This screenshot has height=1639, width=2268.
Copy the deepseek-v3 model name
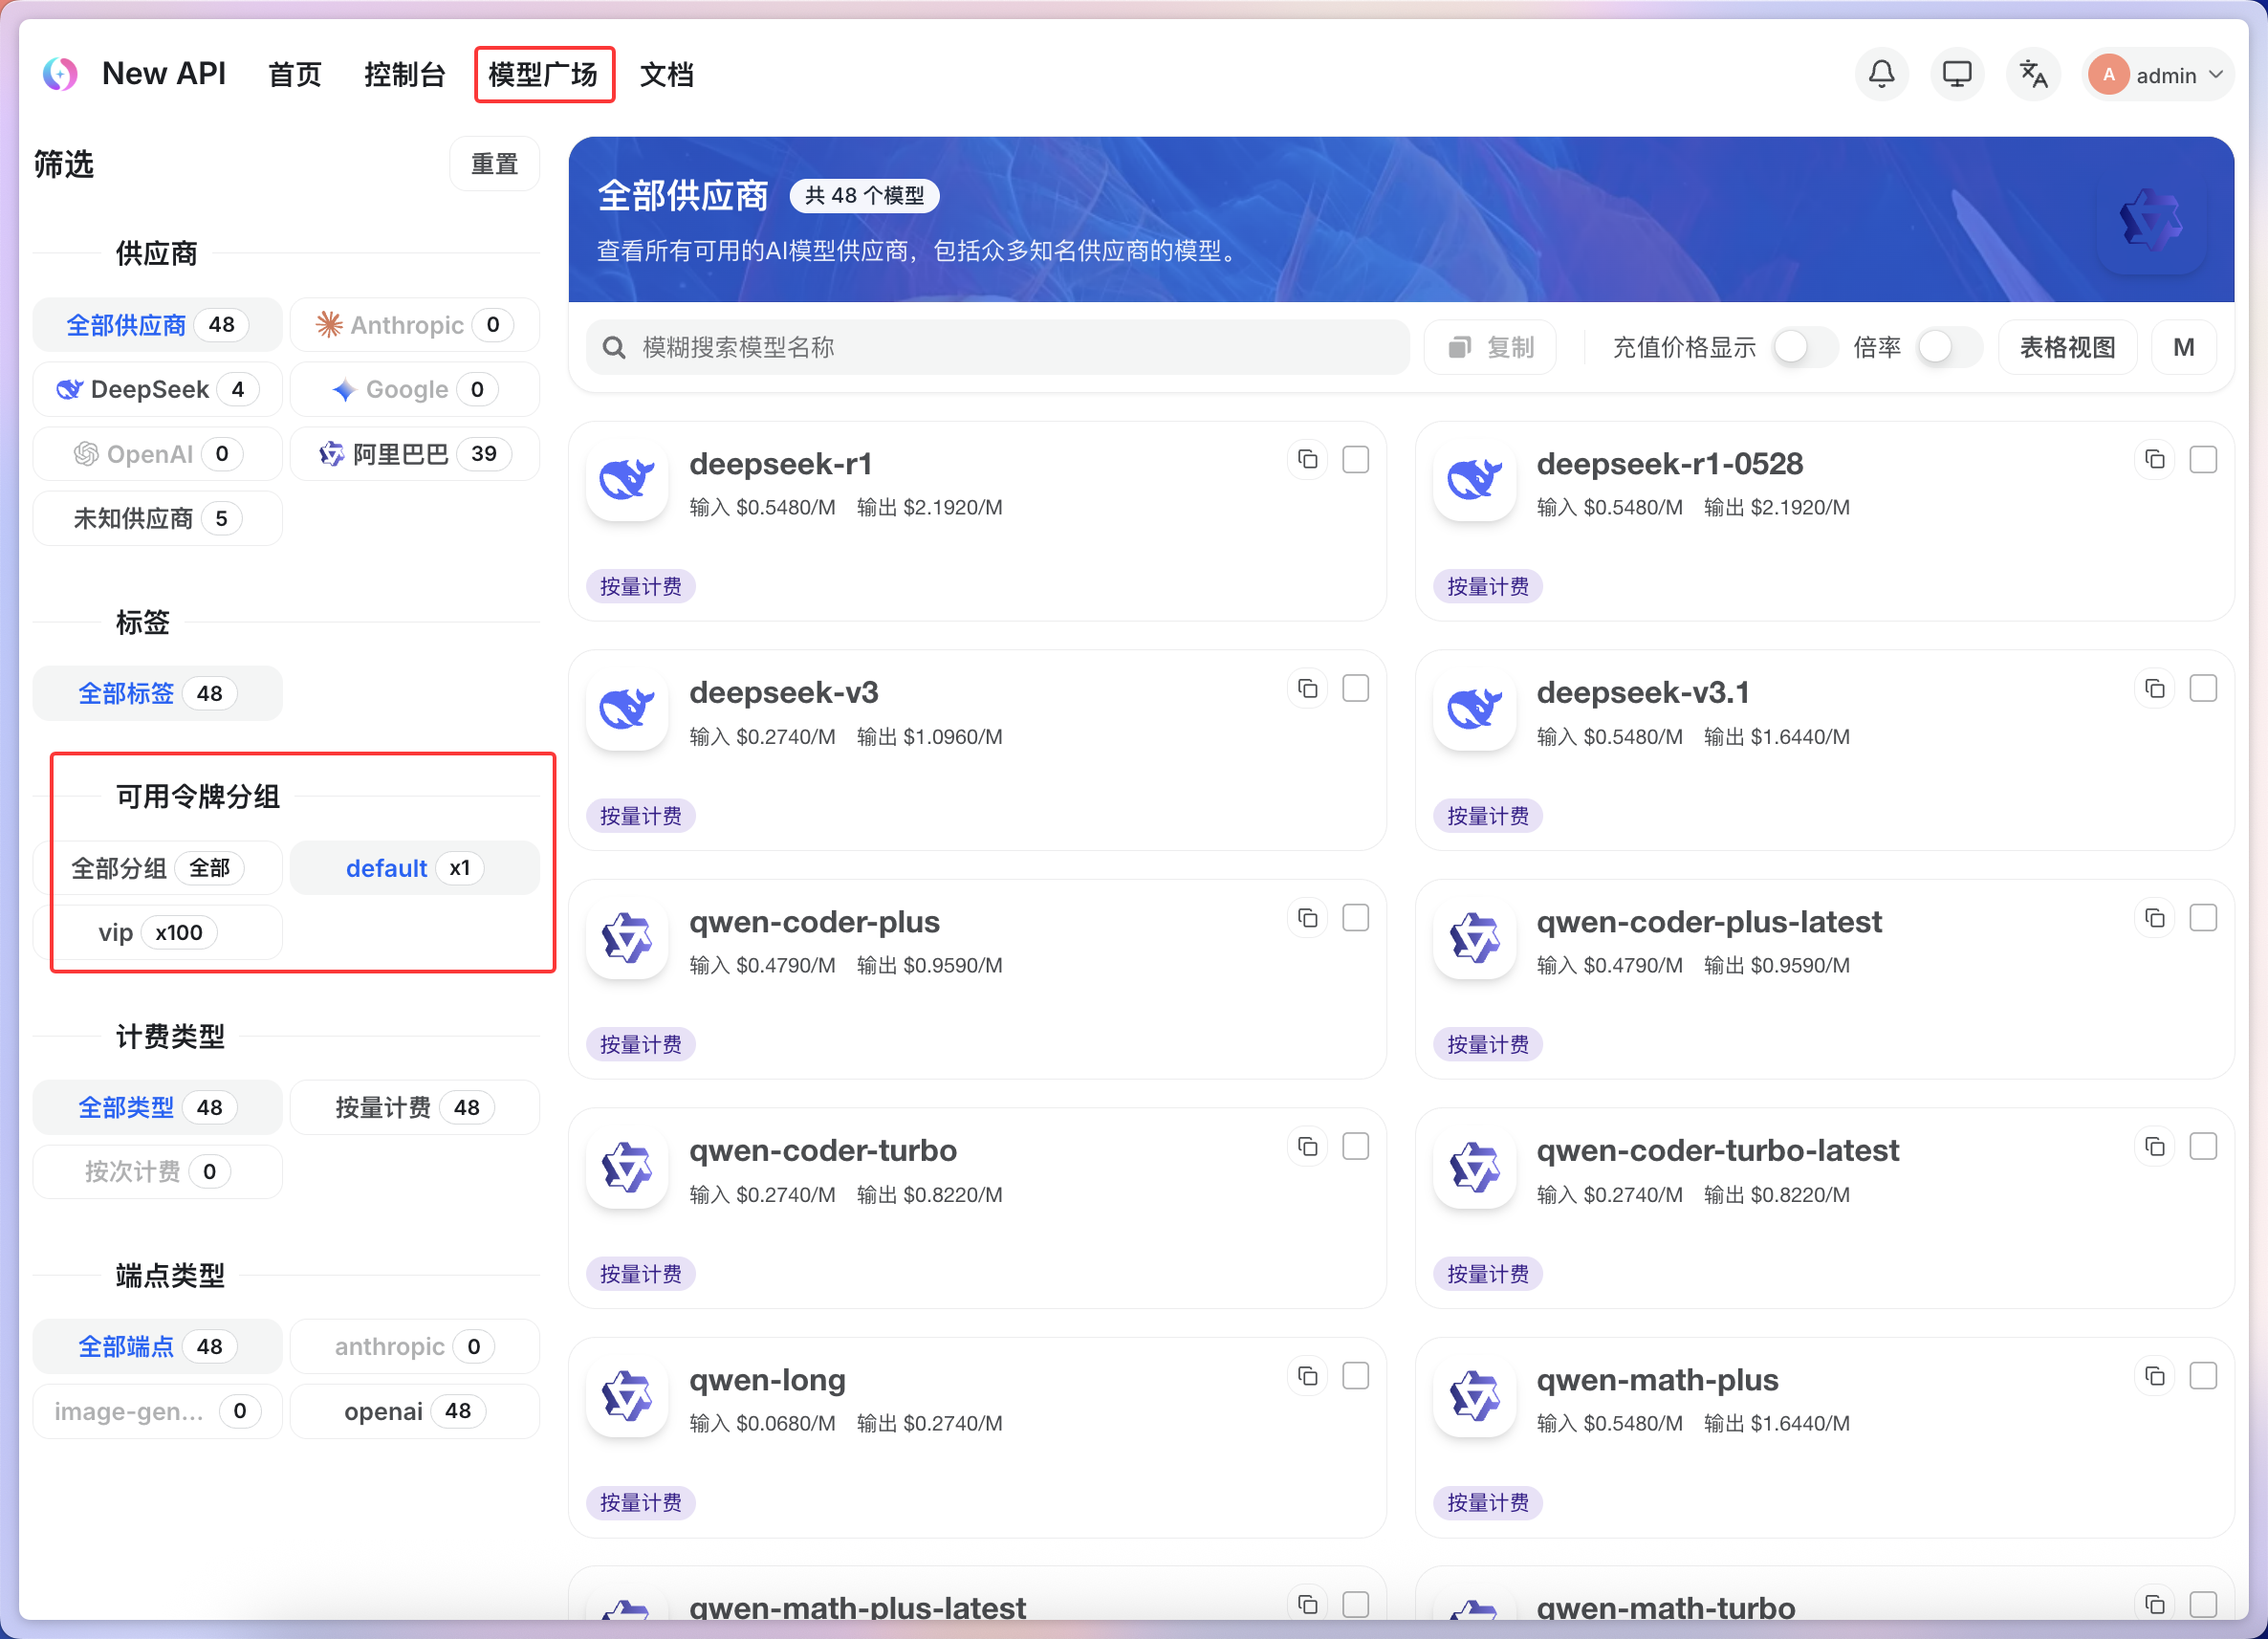tap(1307, 689)
